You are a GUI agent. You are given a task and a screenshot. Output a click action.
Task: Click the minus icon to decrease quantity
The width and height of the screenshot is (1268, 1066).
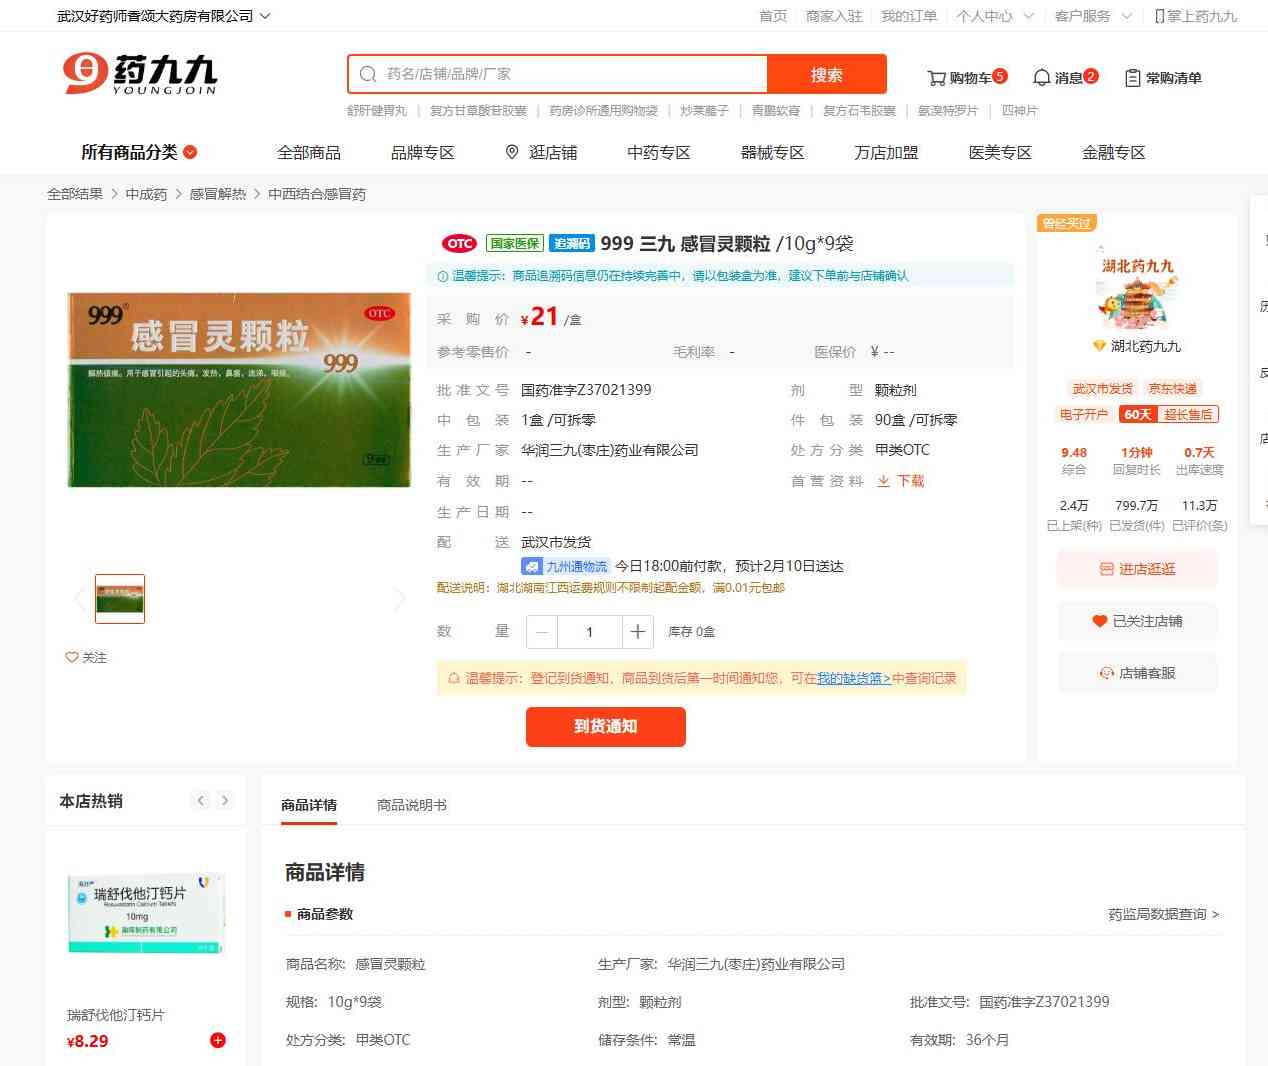[x=542, y=632]
